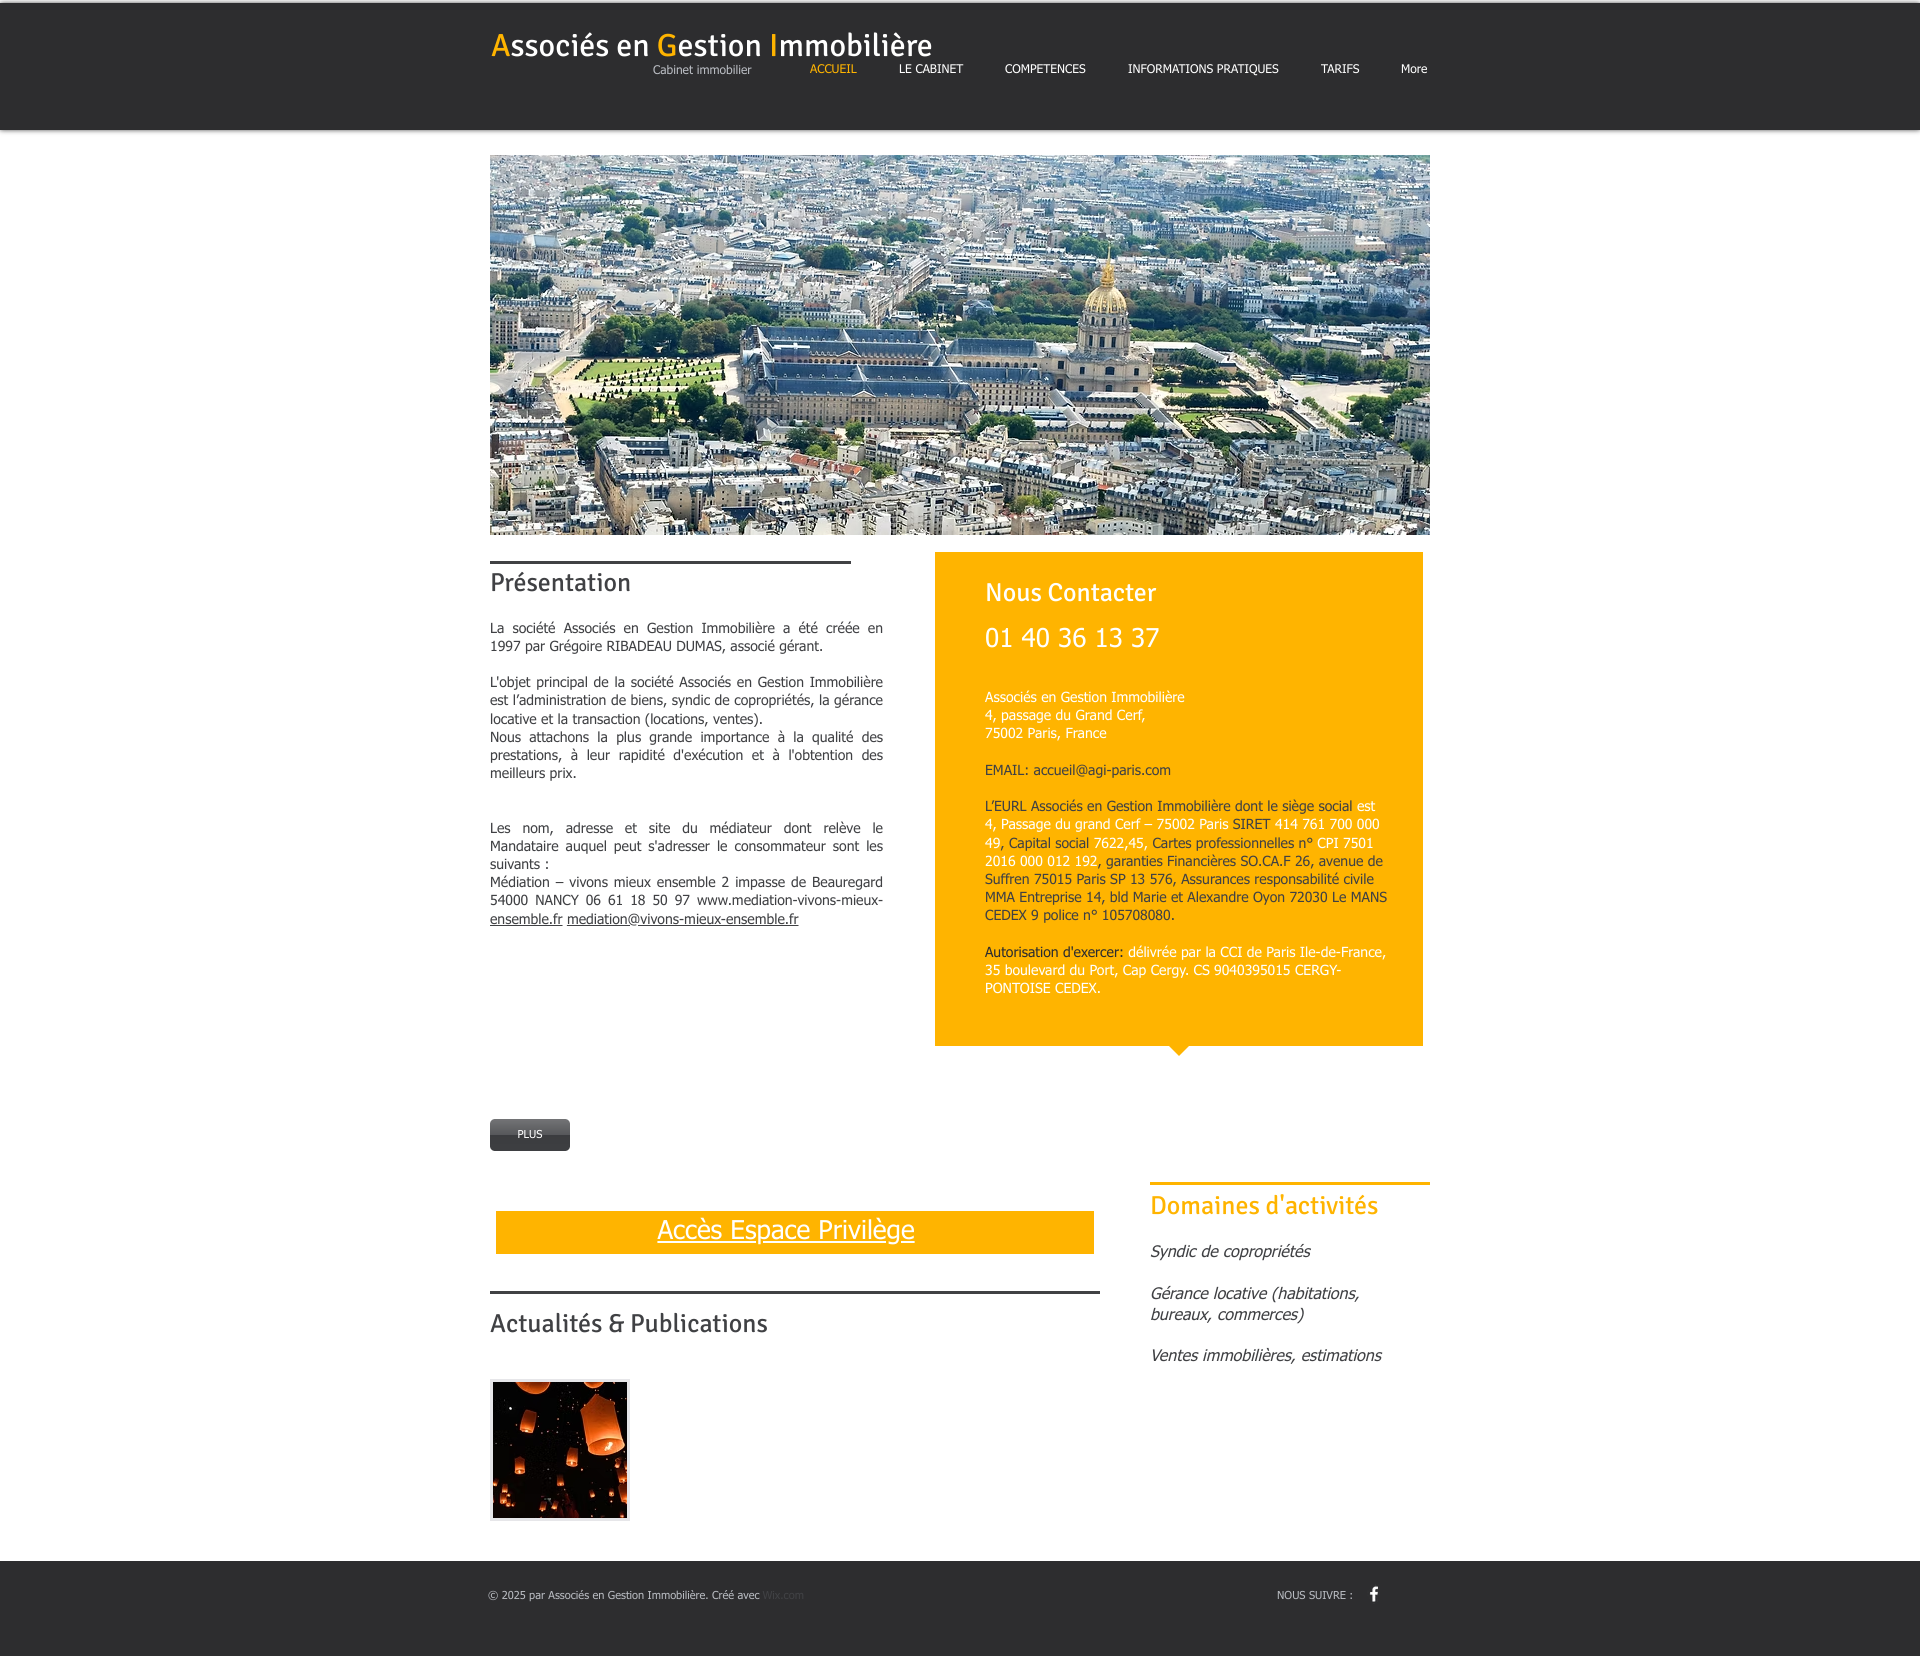The width and height of the screenshot is (1920, 1656).
Task: Click the Domaines d'activités heading
Action: pos(1264,1206)
